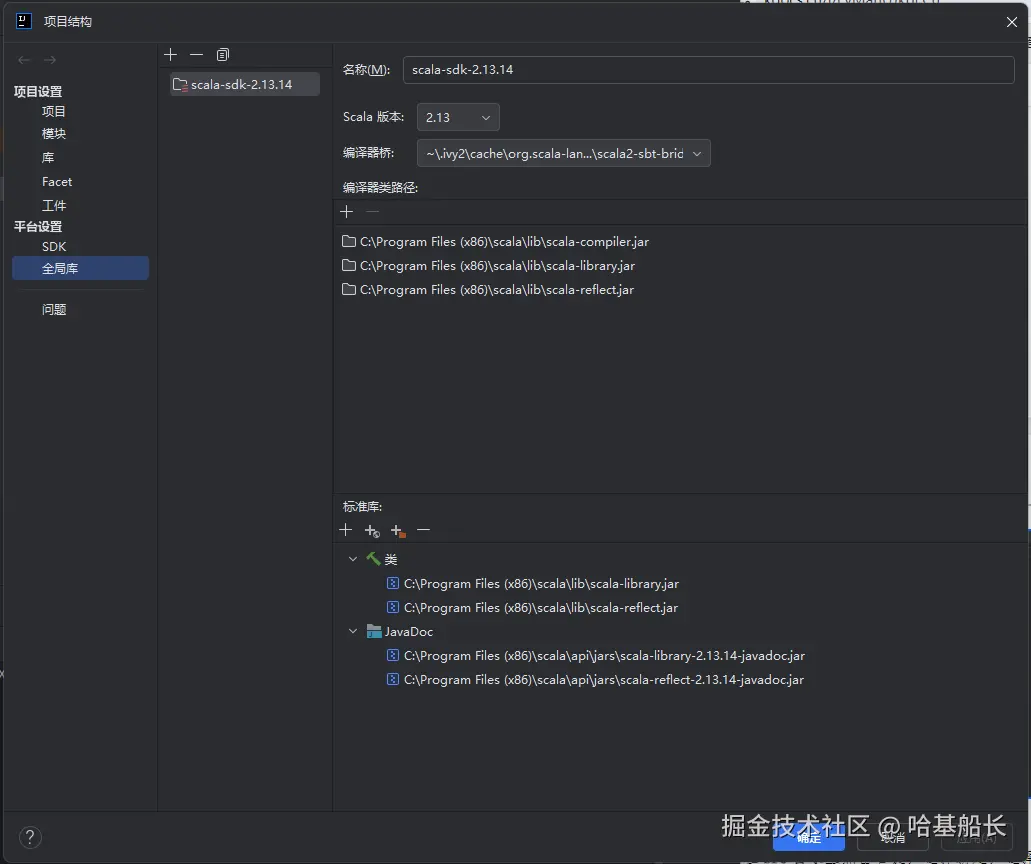Screen dimensions: 1031x864
Task: Click the 应用 button
Action: pos(976,838)
